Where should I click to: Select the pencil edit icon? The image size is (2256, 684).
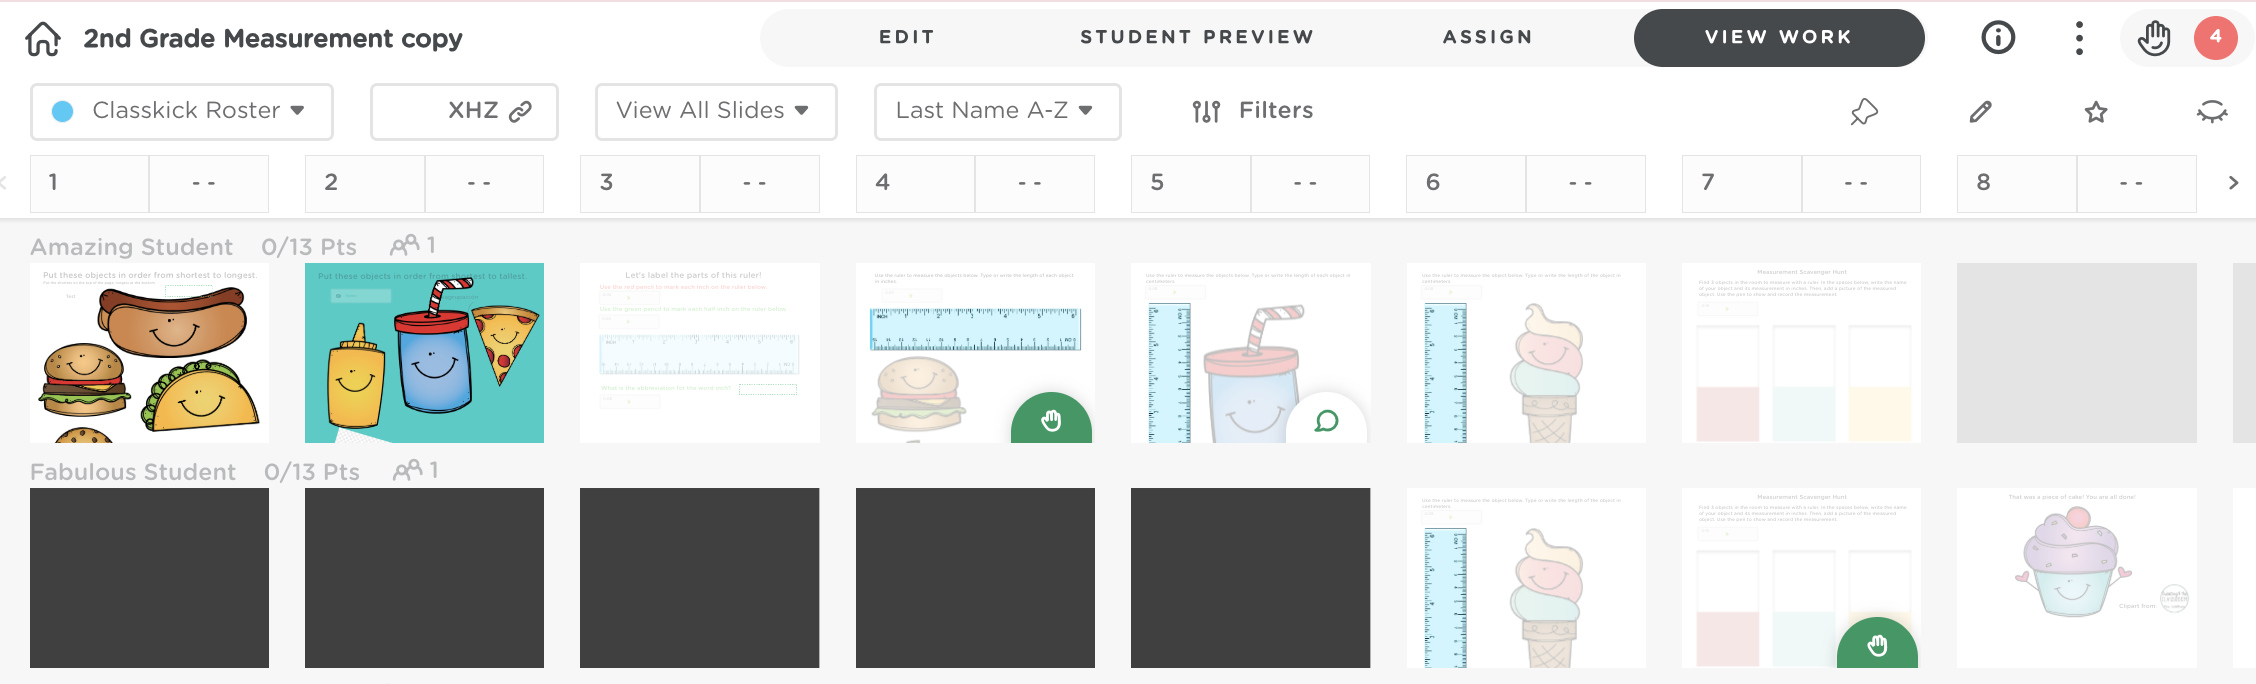coord(1981,112)
